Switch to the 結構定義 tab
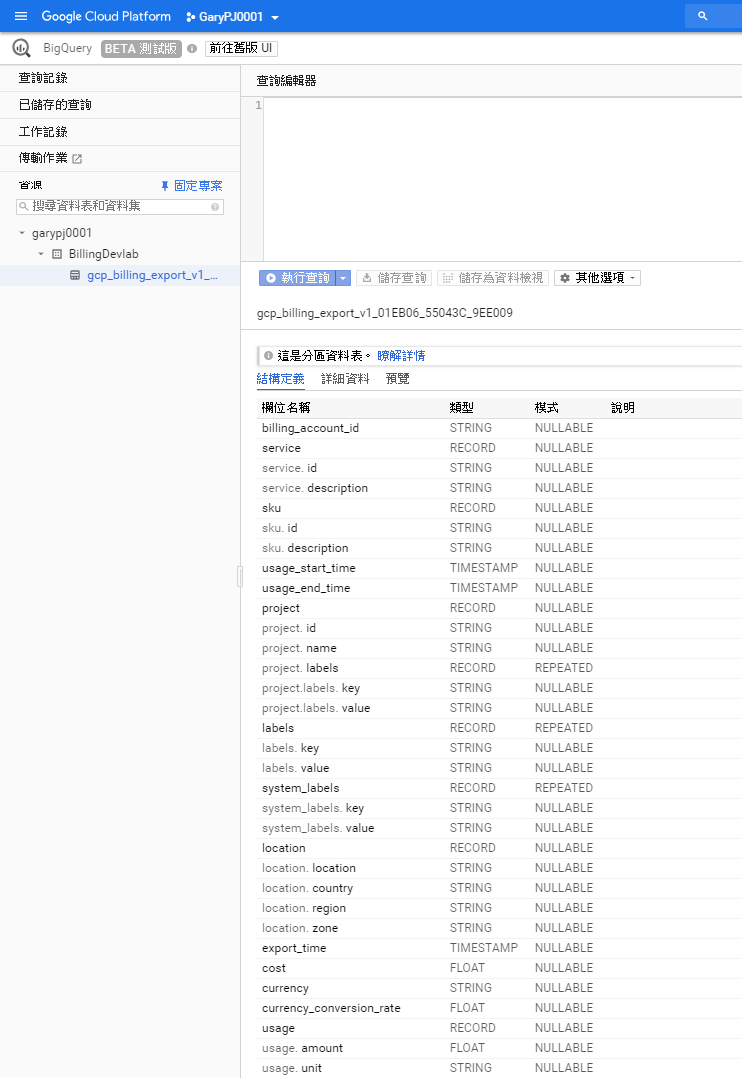This screenshot has width=742, height=1078. pyautogui.click(x=281, y=379)
